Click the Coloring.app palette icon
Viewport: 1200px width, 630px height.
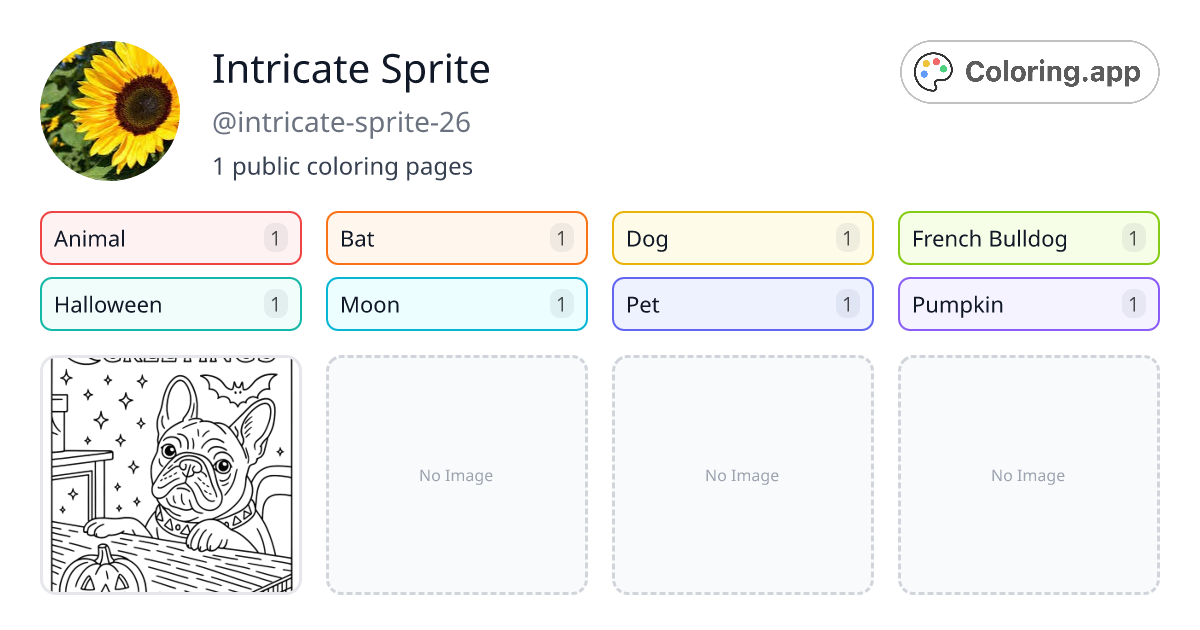click(x=933, y=71)
